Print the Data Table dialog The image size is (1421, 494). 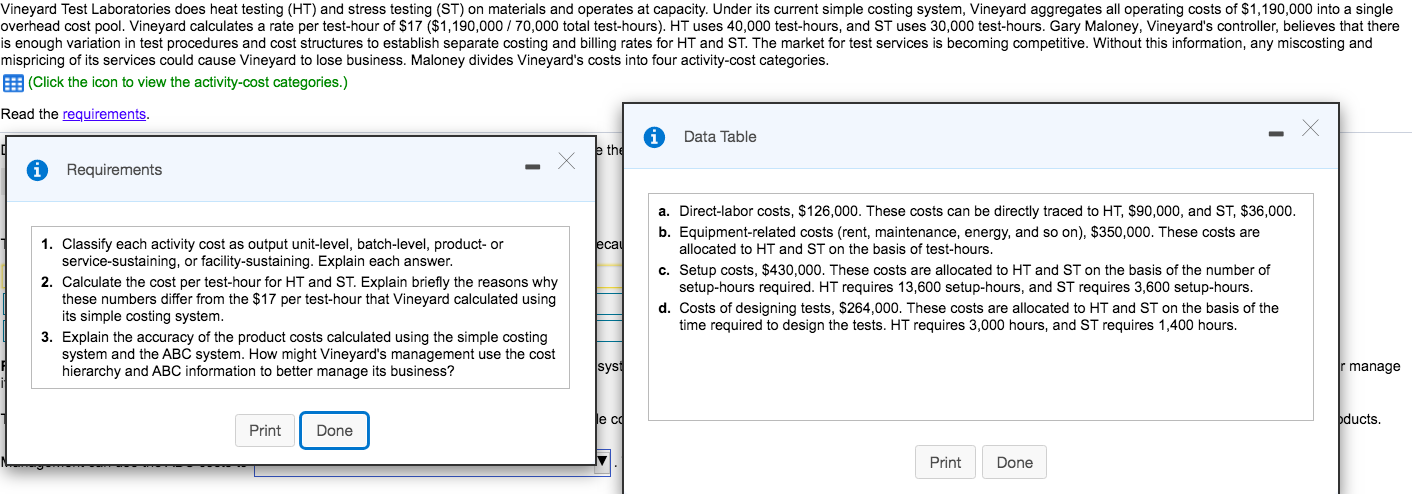(x=945, y=462)
